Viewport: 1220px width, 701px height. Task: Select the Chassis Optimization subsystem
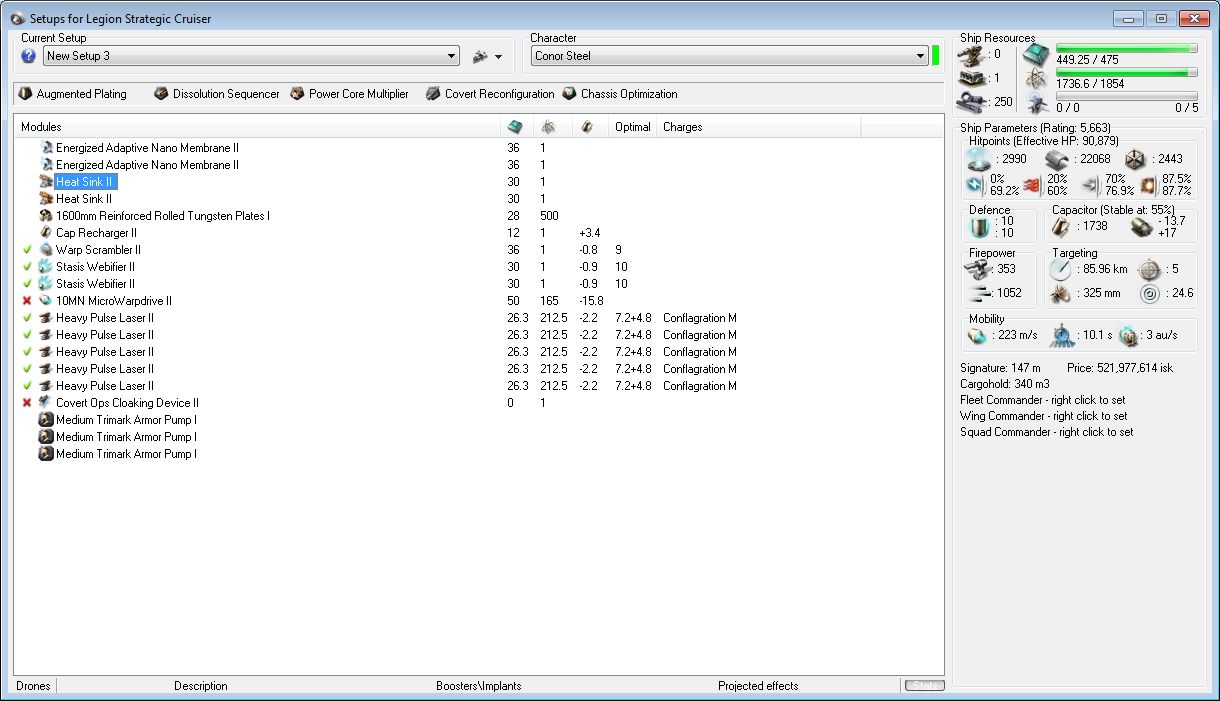coord(620,94)
